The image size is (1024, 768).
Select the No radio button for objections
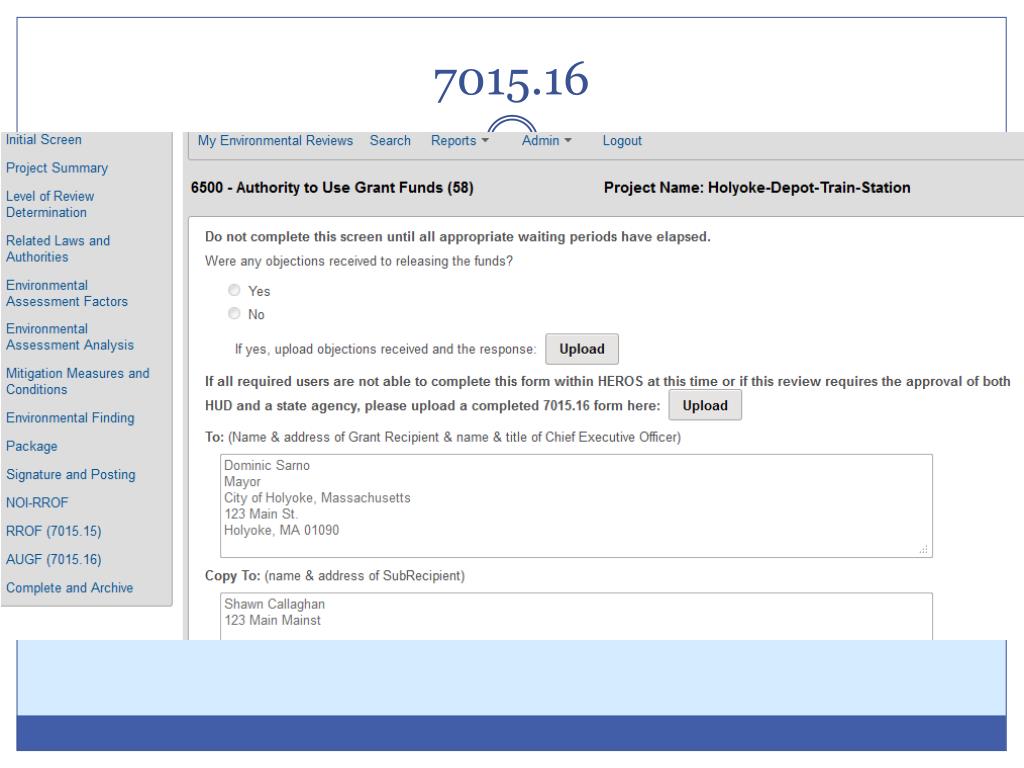click(x=234, y=313)
